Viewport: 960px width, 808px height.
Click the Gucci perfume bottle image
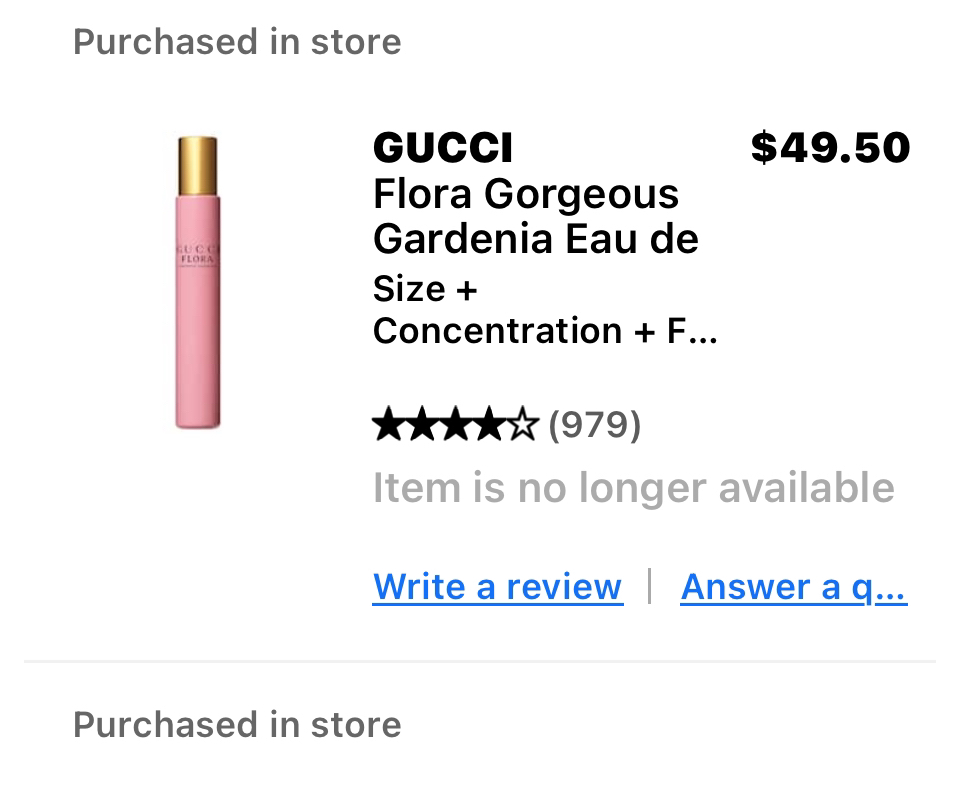(x=200, y=280)
